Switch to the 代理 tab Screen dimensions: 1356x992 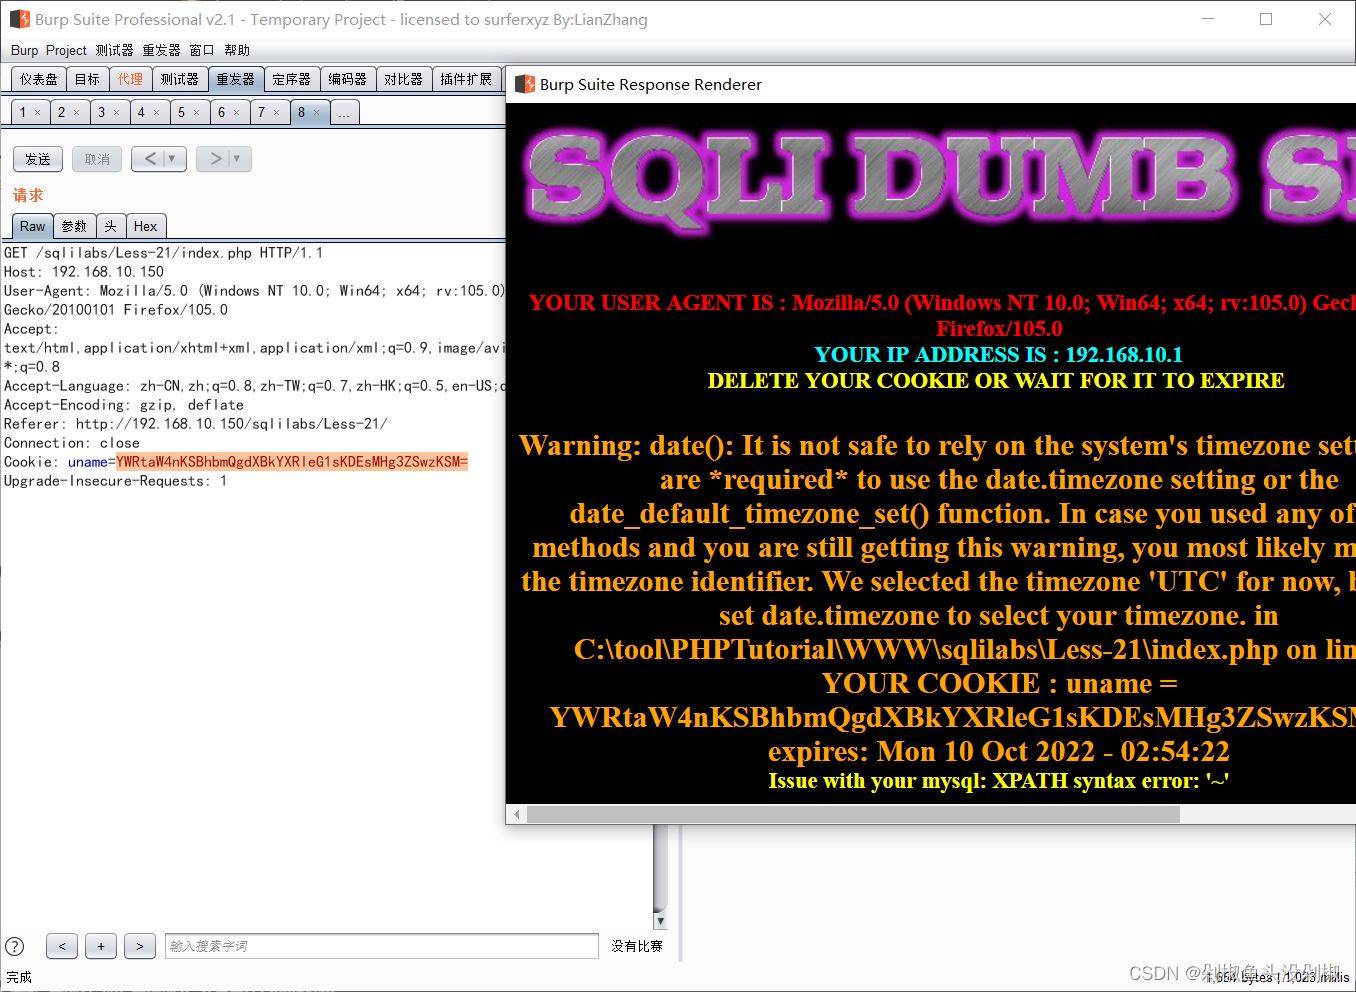130,79
